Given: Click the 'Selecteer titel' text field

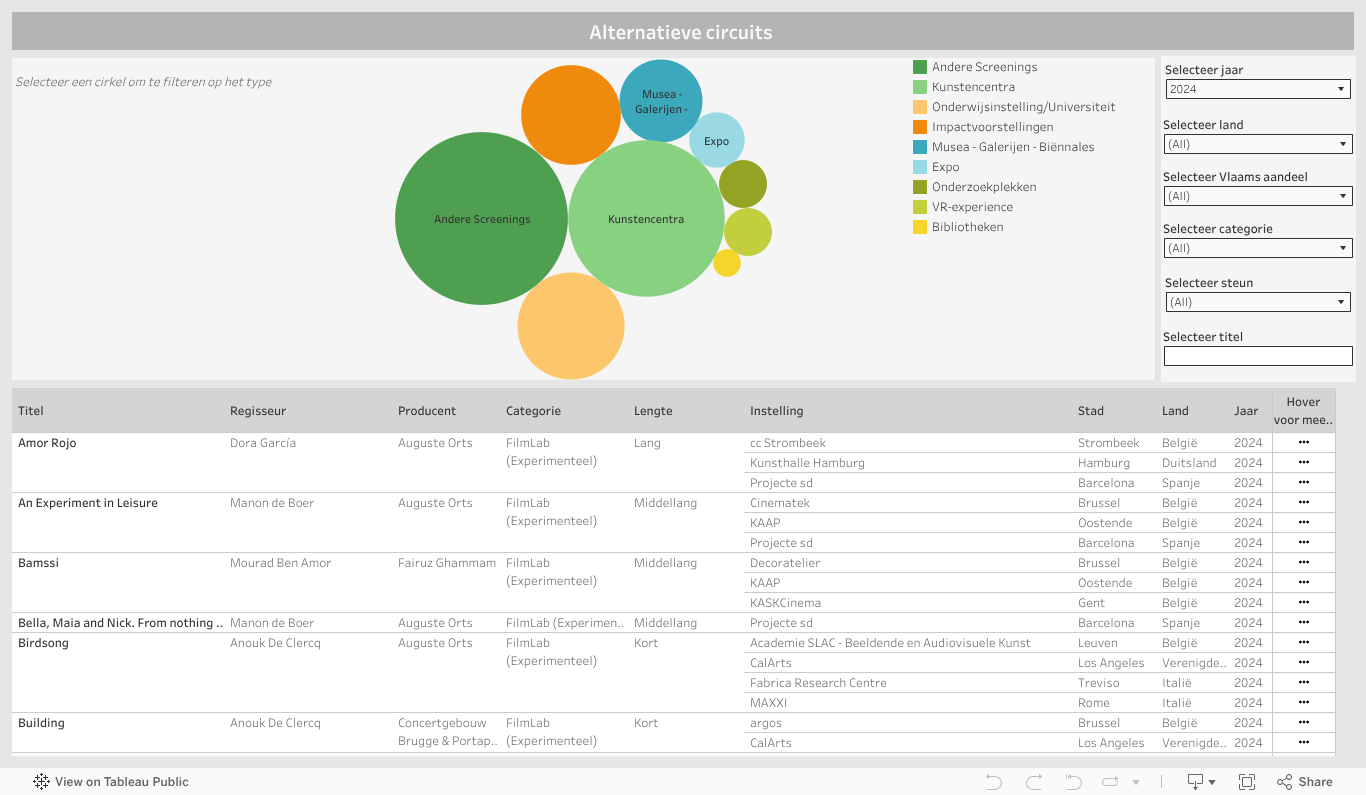Looking at the screenshot, I should point(1257,356).
